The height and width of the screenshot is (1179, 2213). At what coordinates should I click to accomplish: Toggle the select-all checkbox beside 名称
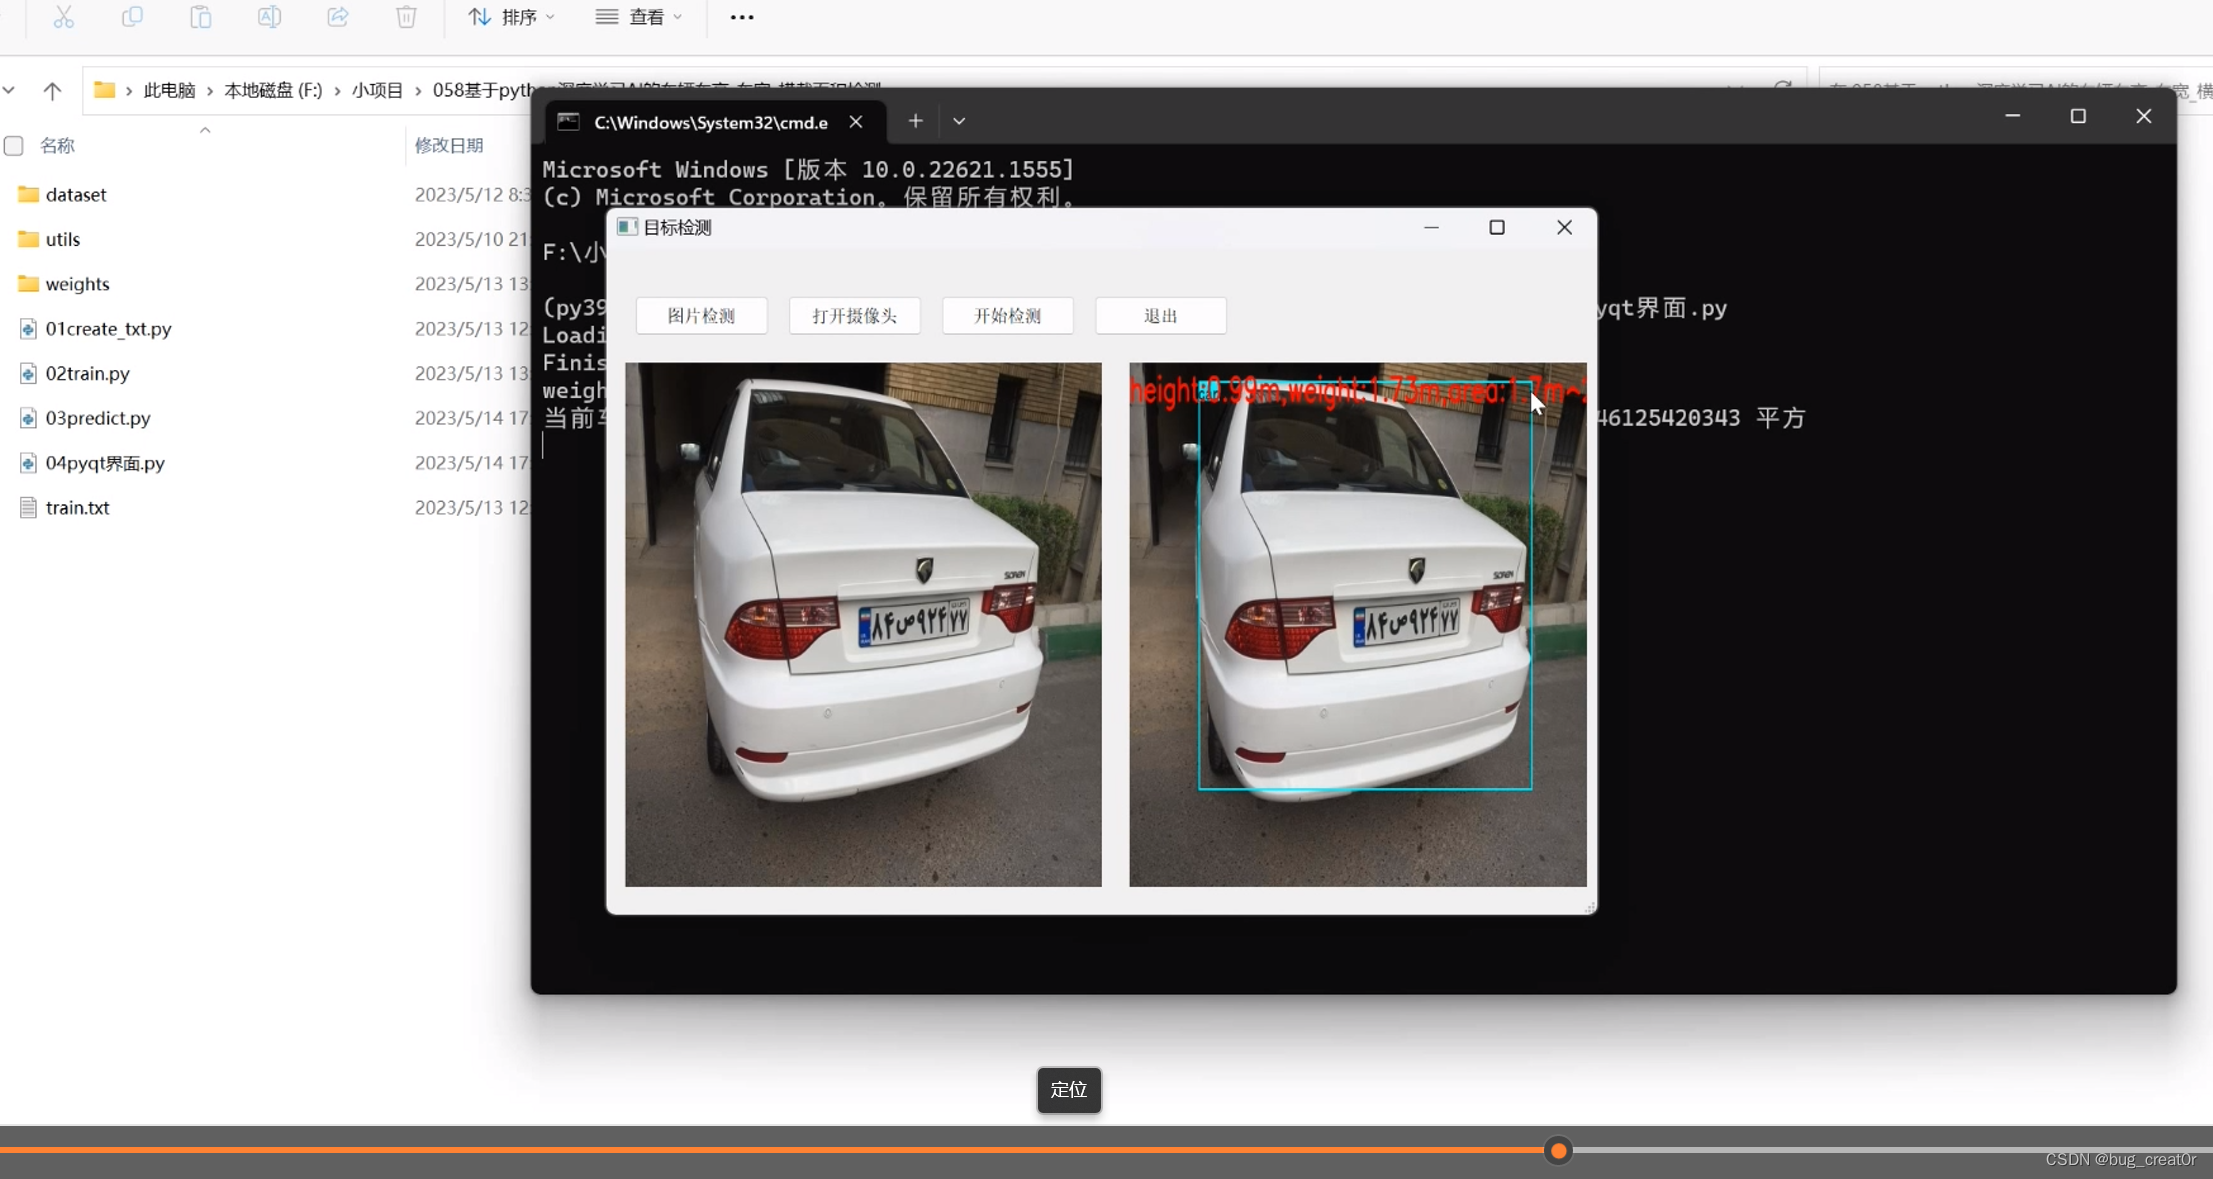14,146
